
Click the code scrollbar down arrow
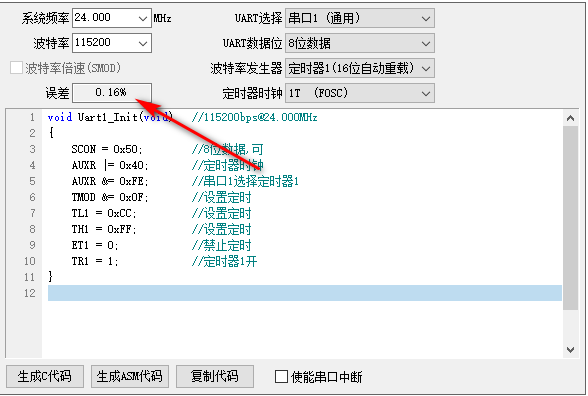570,350
